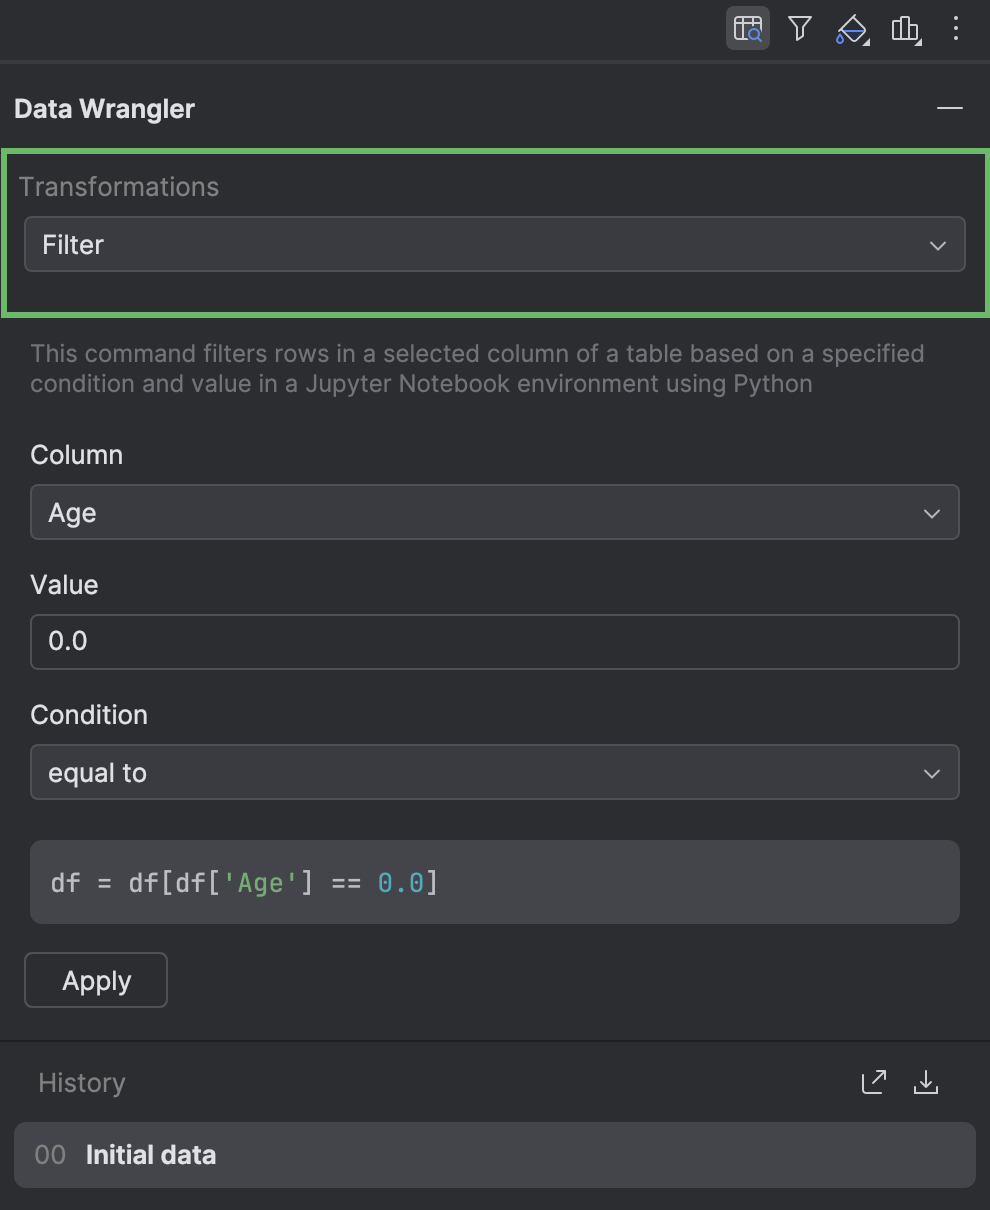Open the Condition dropdown set to equal to
990x1210 pixels.
[x=495, y=772]
